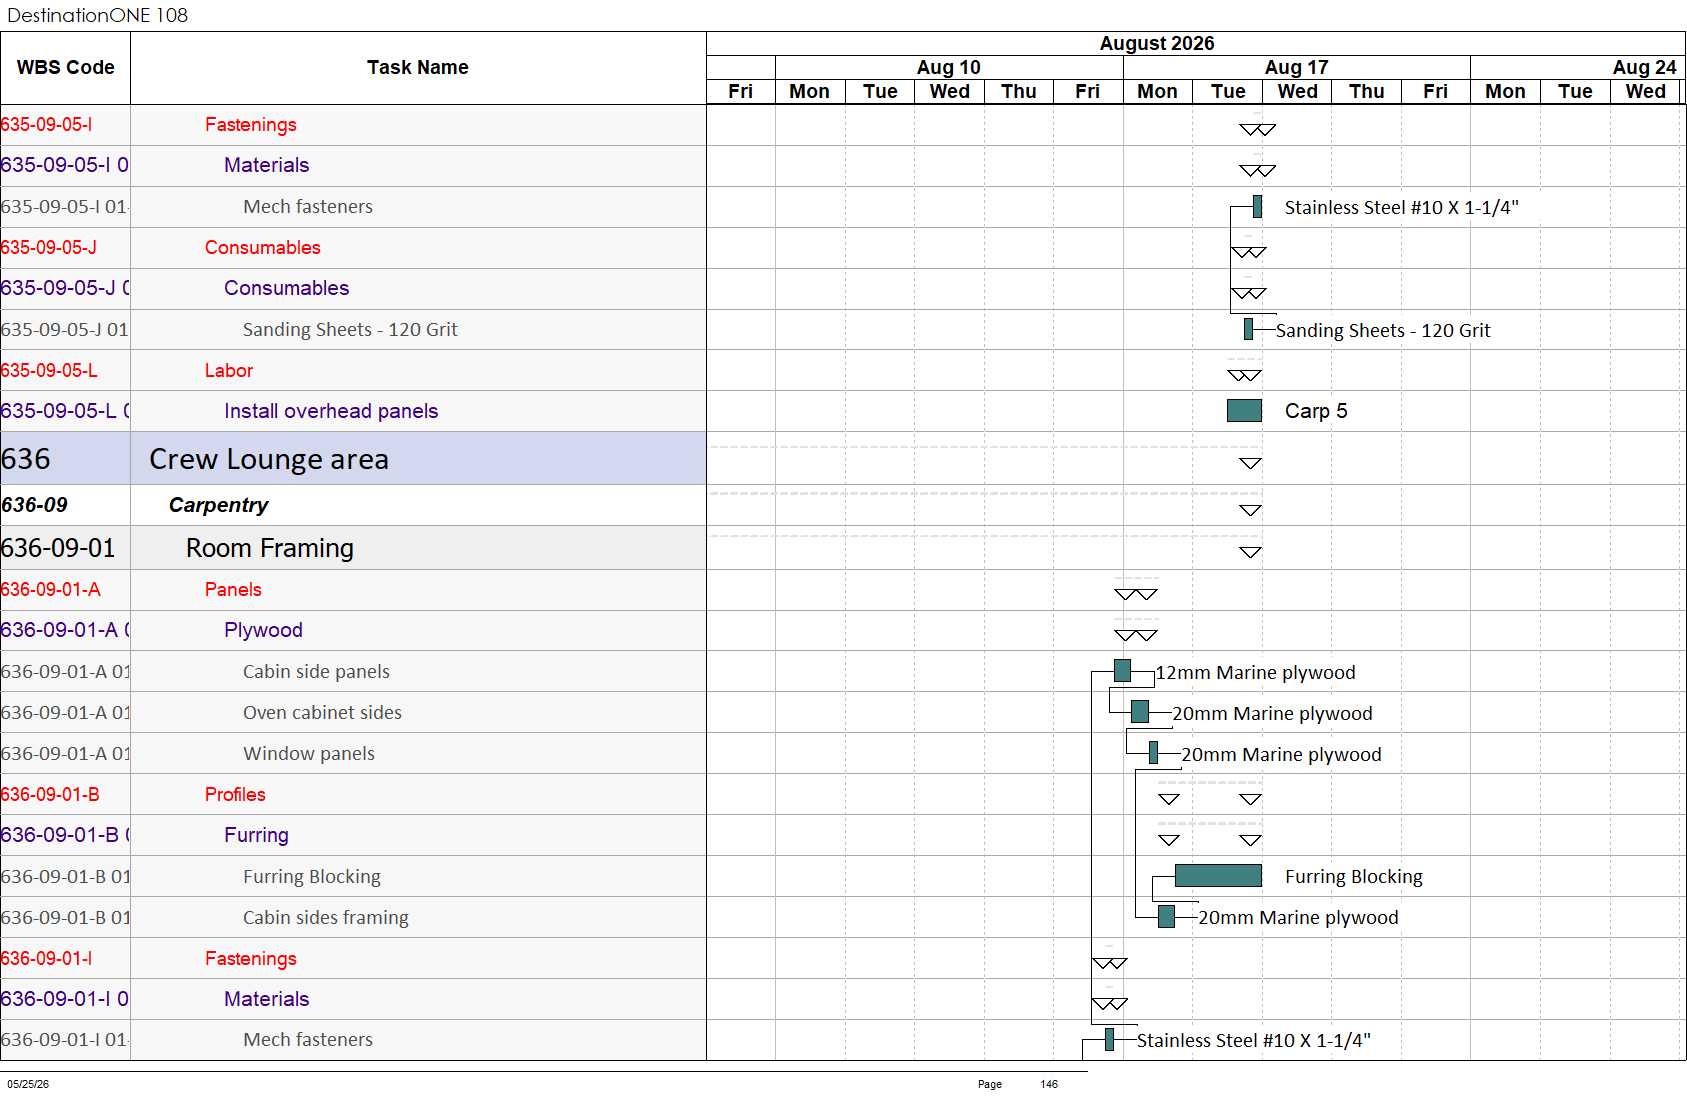
Task: Click the Carpentry summary row
Action: pos(353,505)
